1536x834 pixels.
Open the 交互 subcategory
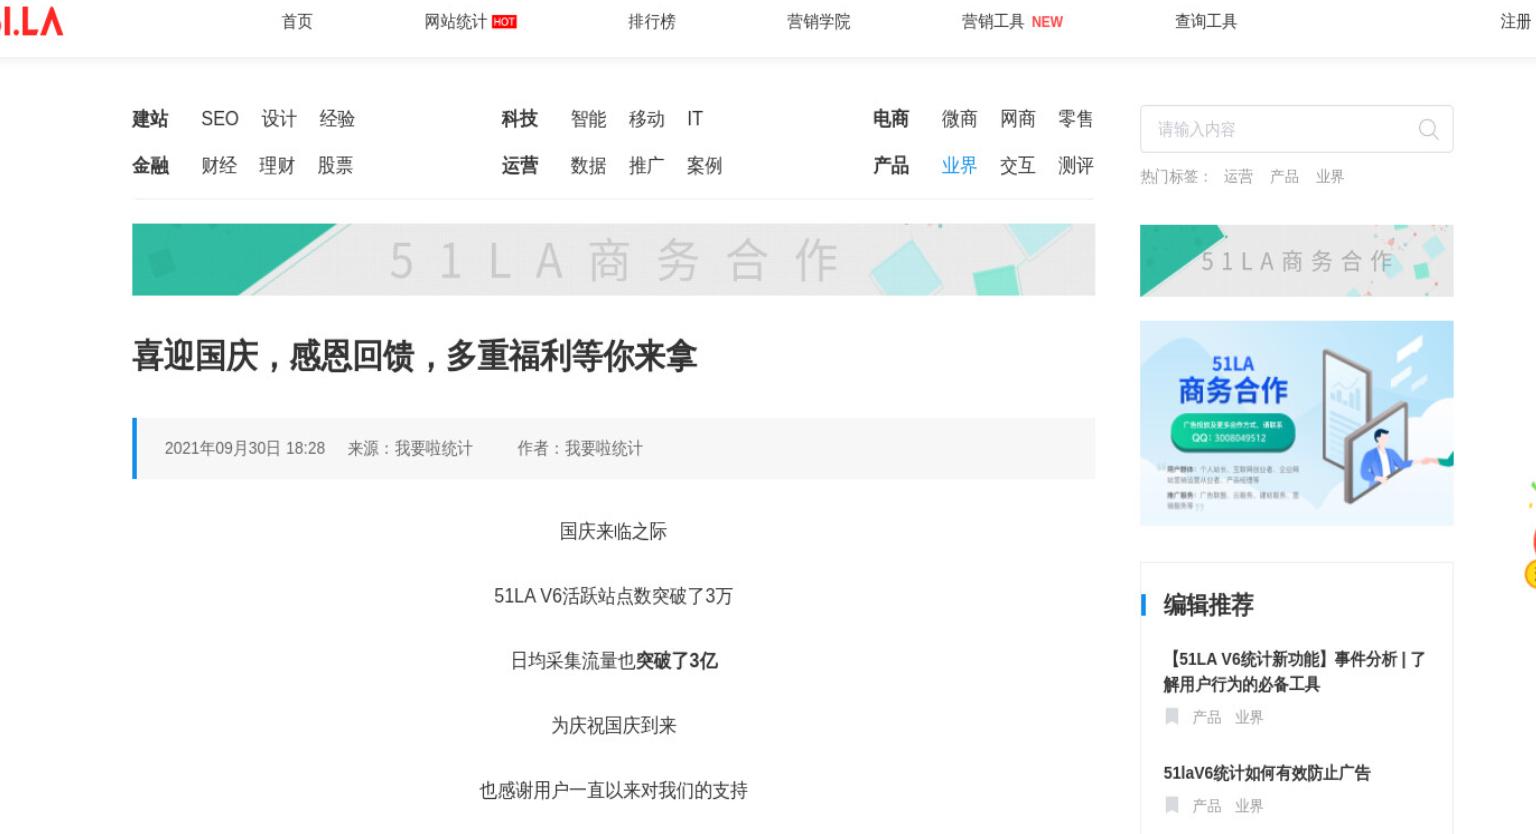(1017, 166)
